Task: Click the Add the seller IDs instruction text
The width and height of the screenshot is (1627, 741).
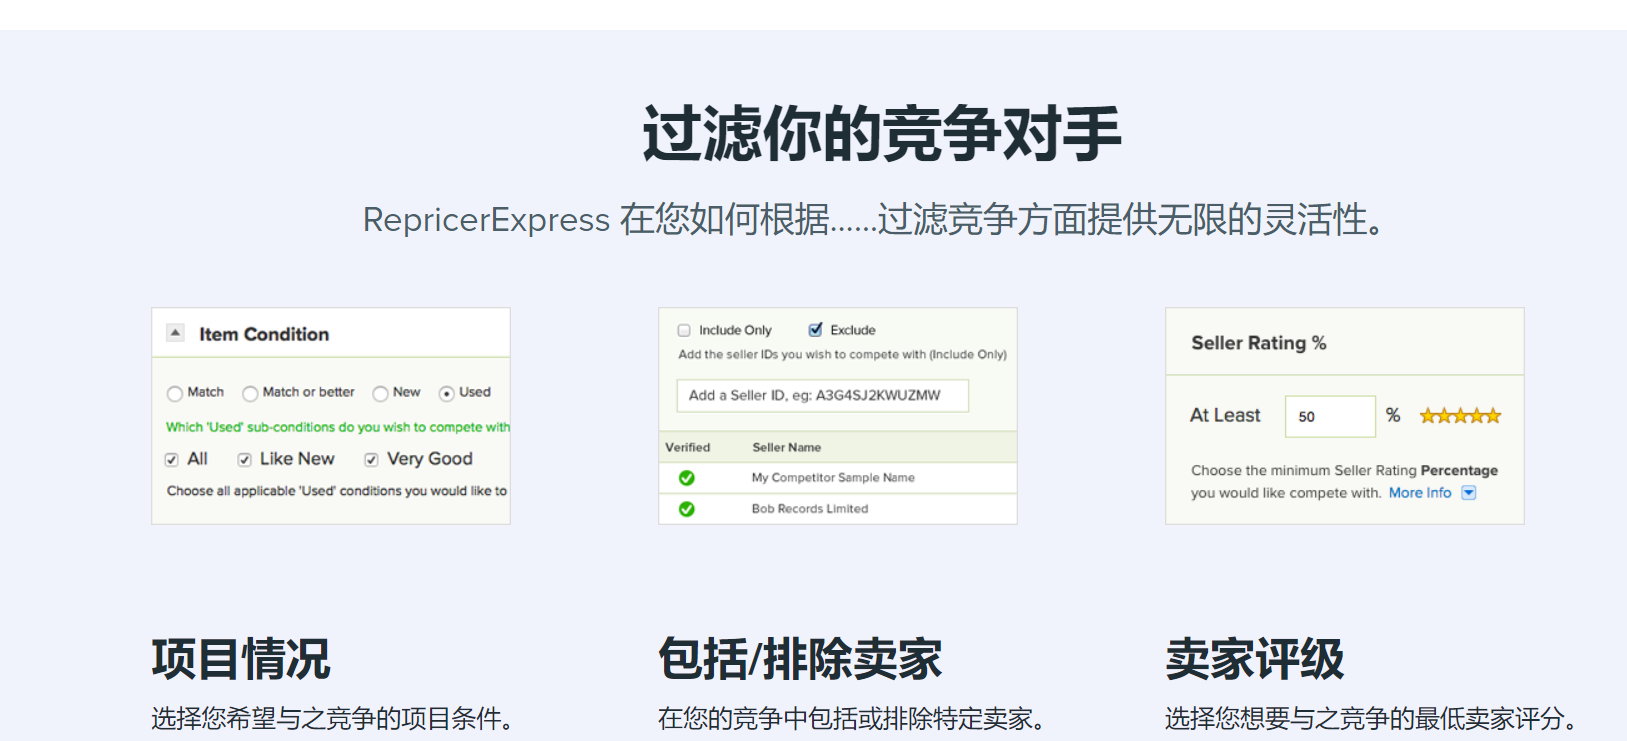Action: pyautogui.click(x=842, y=354)
